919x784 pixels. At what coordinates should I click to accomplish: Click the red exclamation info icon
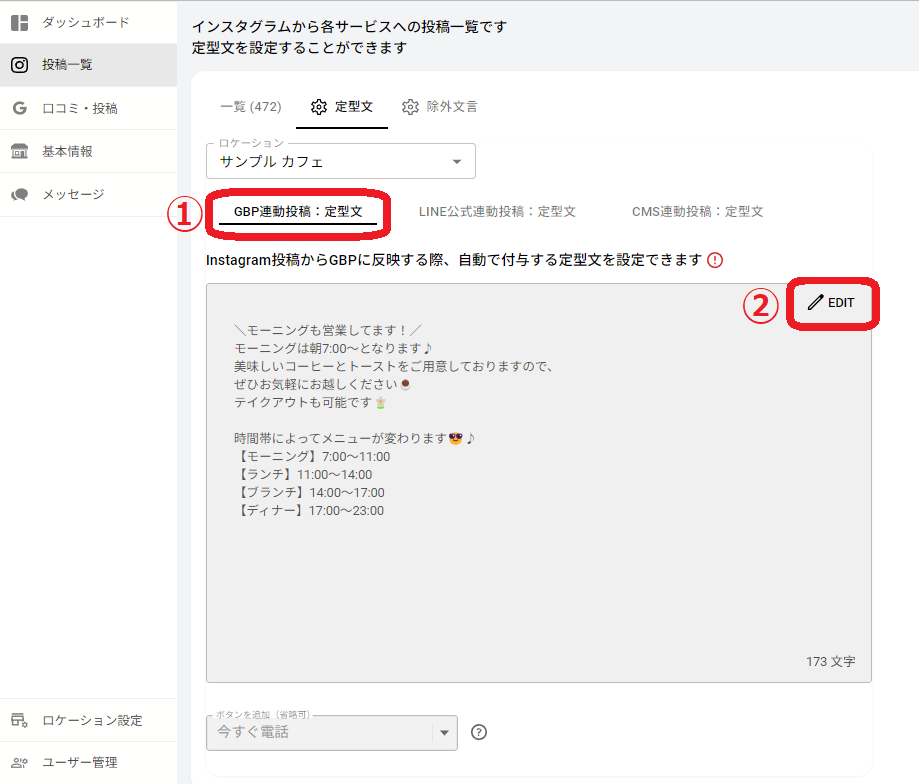(x=714, y=260)
